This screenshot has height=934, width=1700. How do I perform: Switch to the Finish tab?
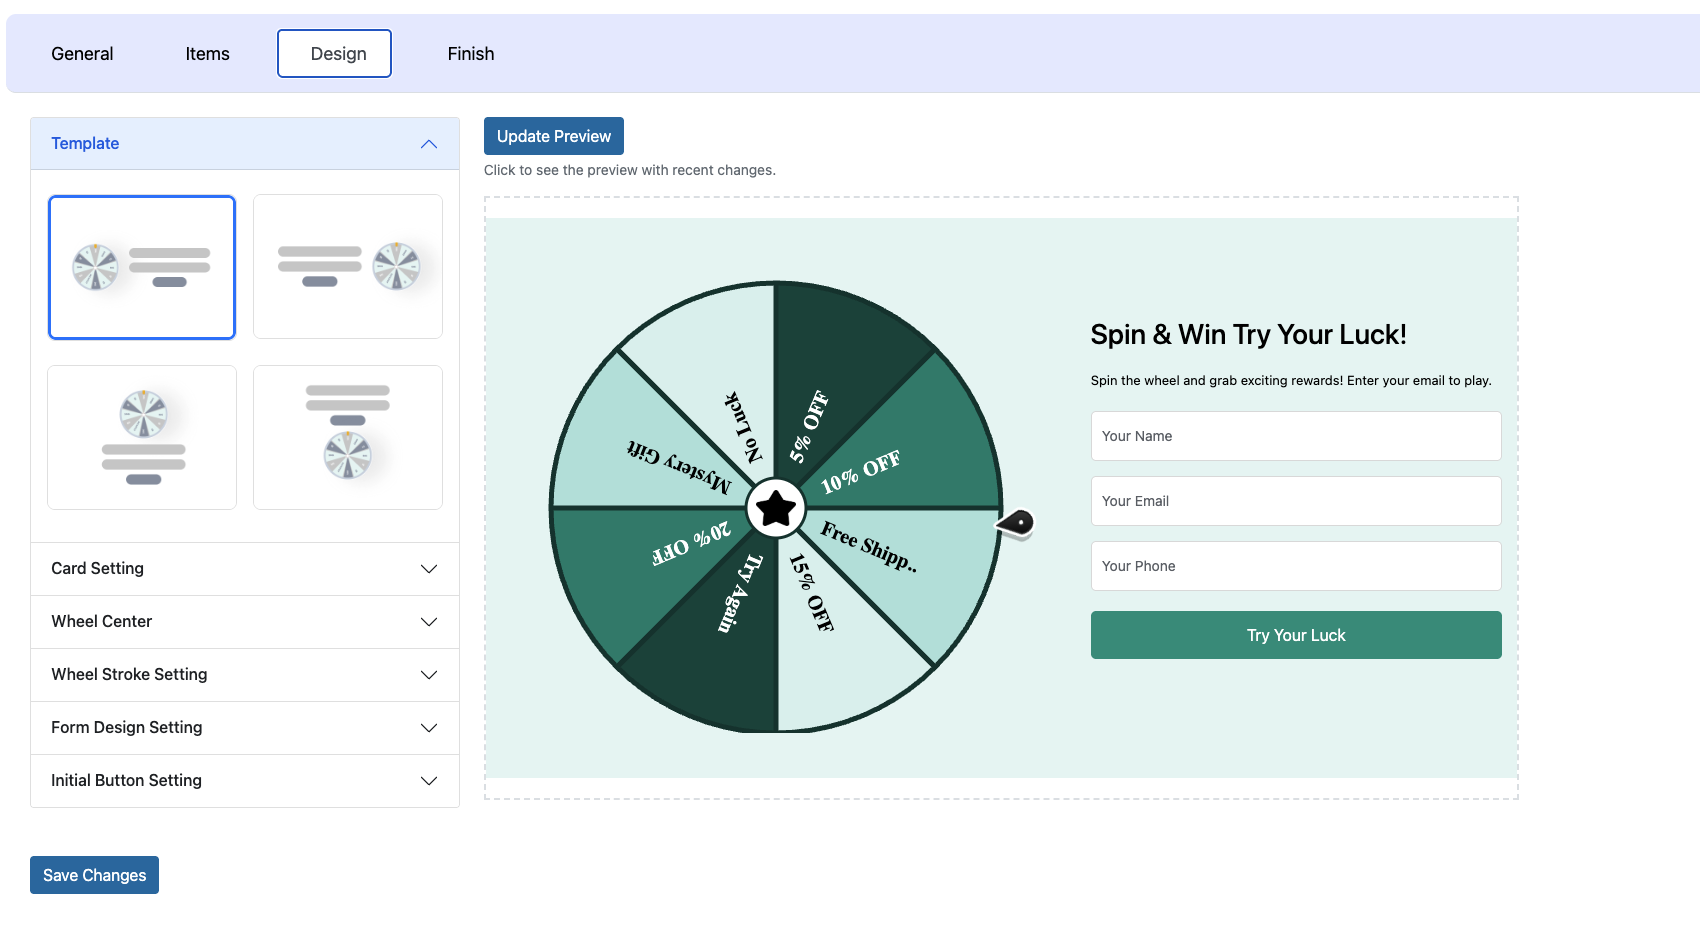pyautogui.click(x=471, y=53)
